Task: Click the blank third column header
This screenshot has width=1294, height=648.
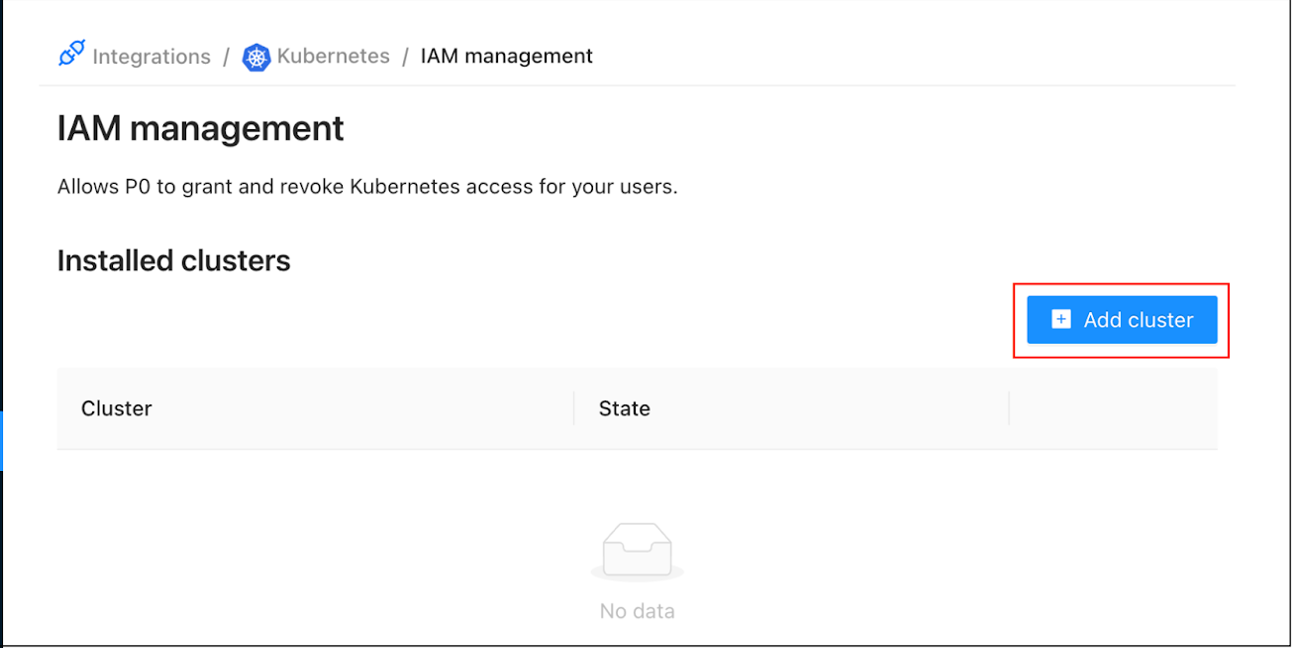Action: point(1113,409)
